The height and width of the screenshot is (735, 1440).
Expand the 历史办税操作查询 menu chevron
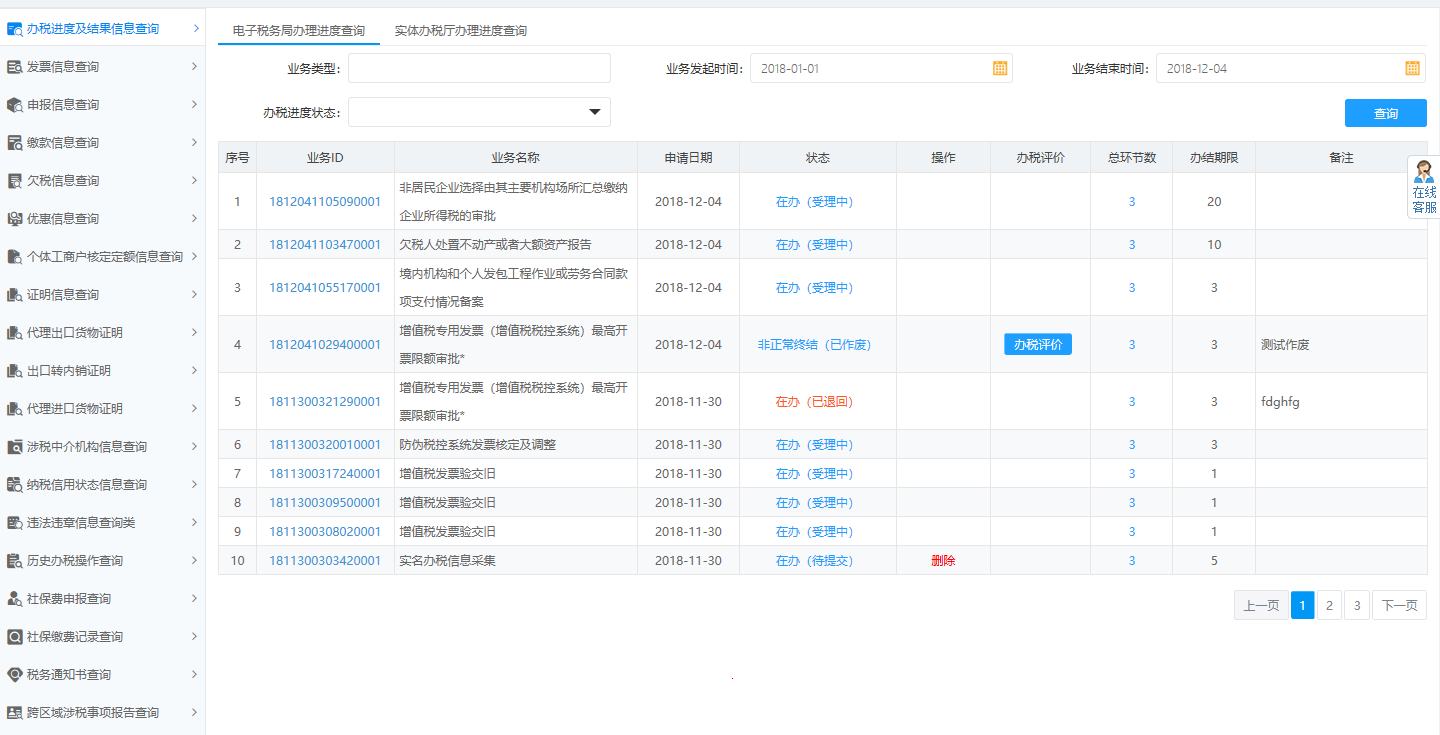pyautogui.click(x=196, y=560)
